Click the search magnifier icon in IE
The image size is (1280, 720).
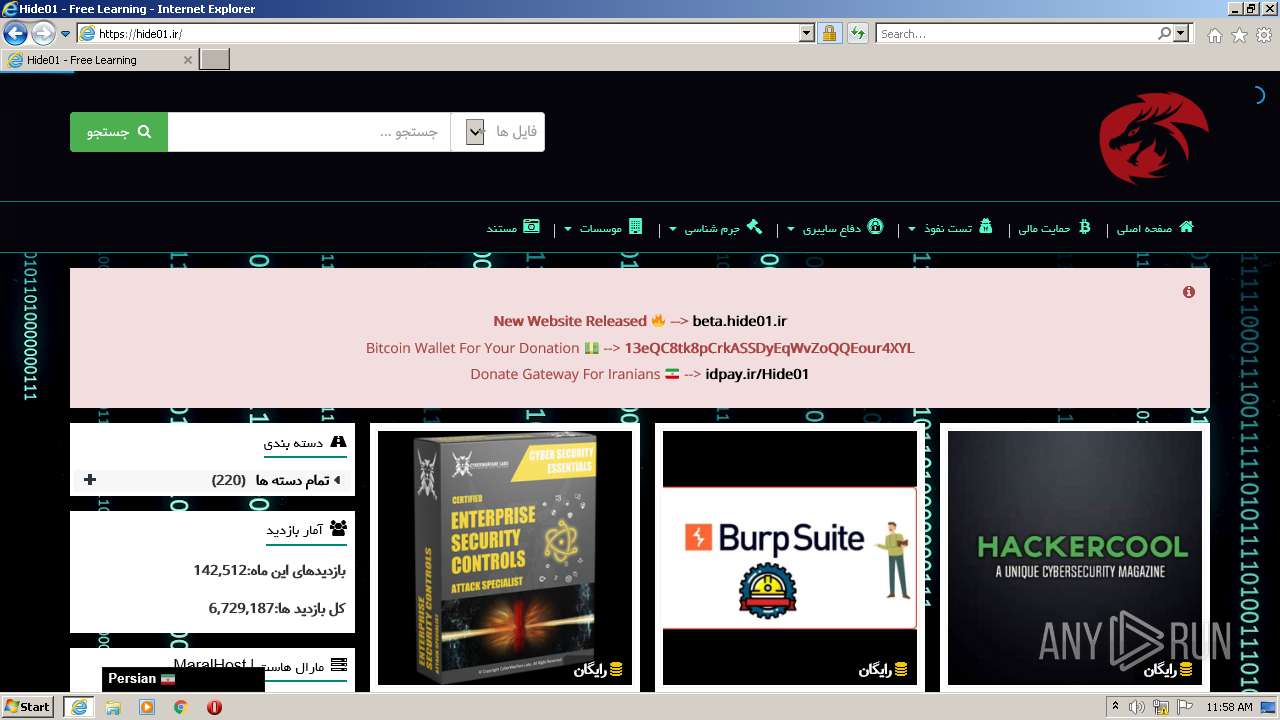1164,34
